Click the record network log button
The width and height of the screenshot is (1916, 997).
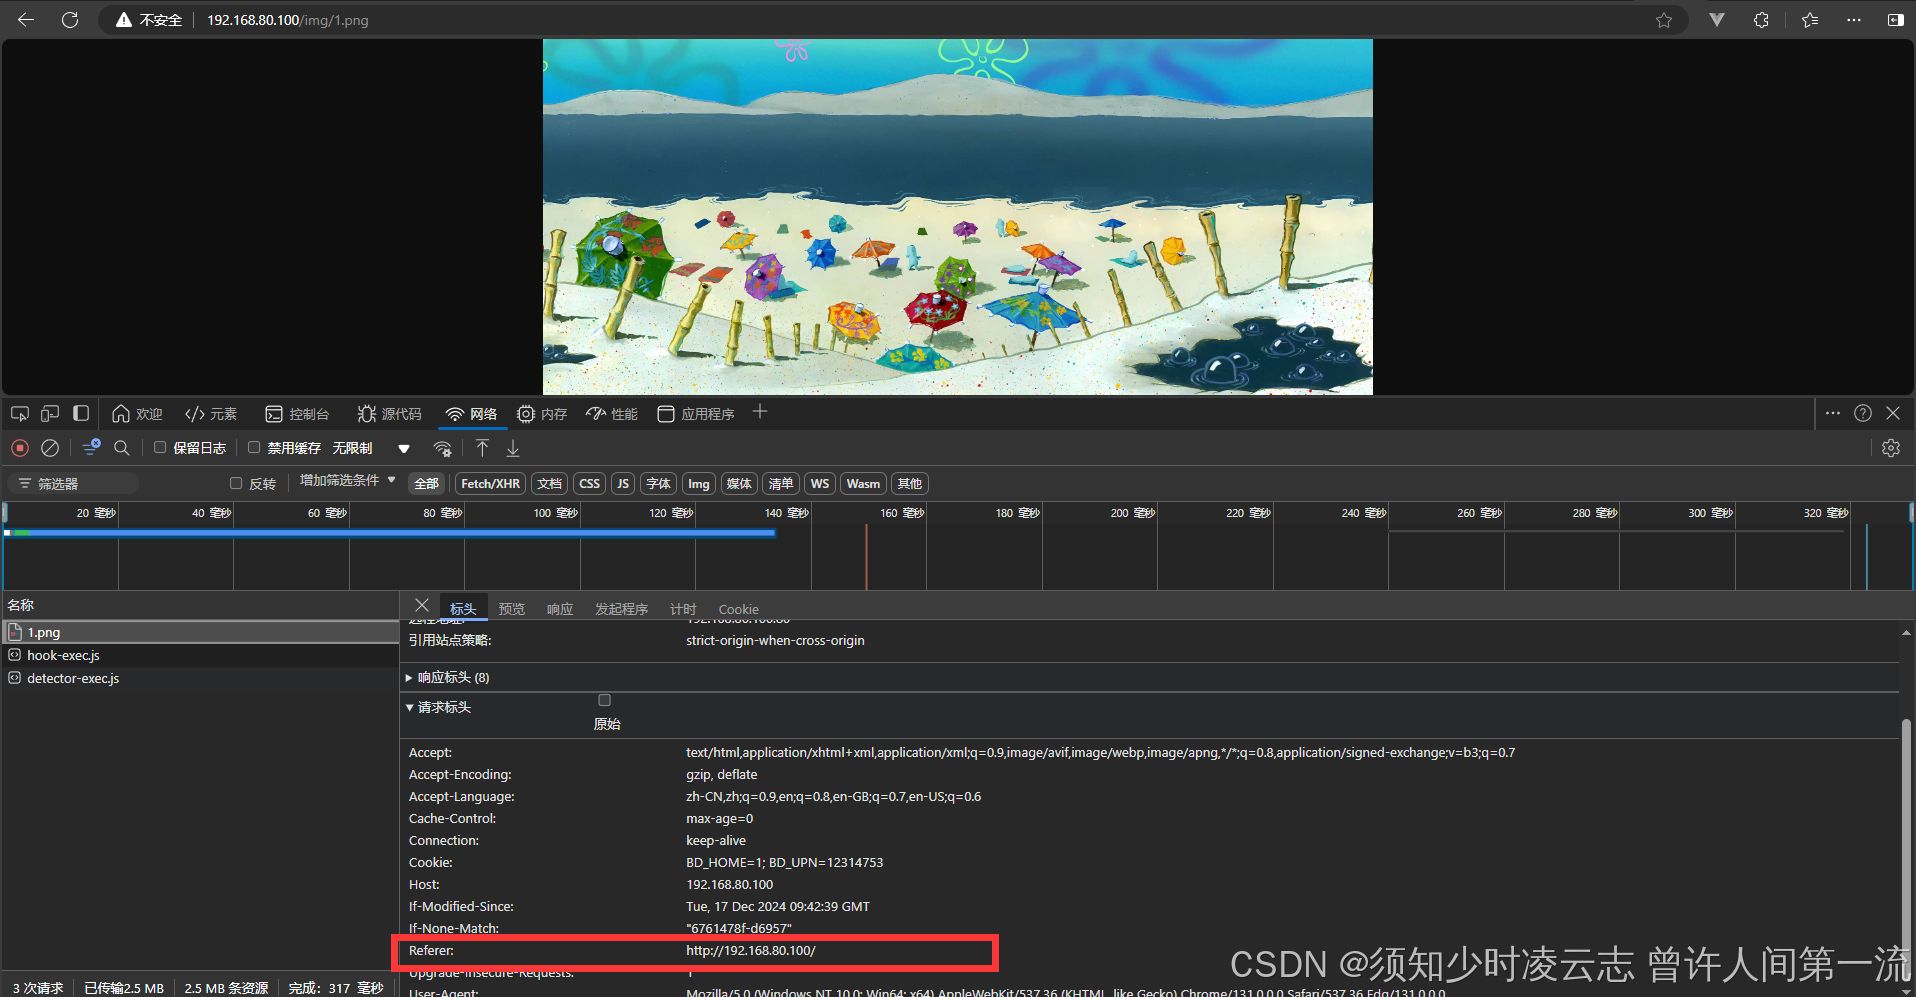20,448
